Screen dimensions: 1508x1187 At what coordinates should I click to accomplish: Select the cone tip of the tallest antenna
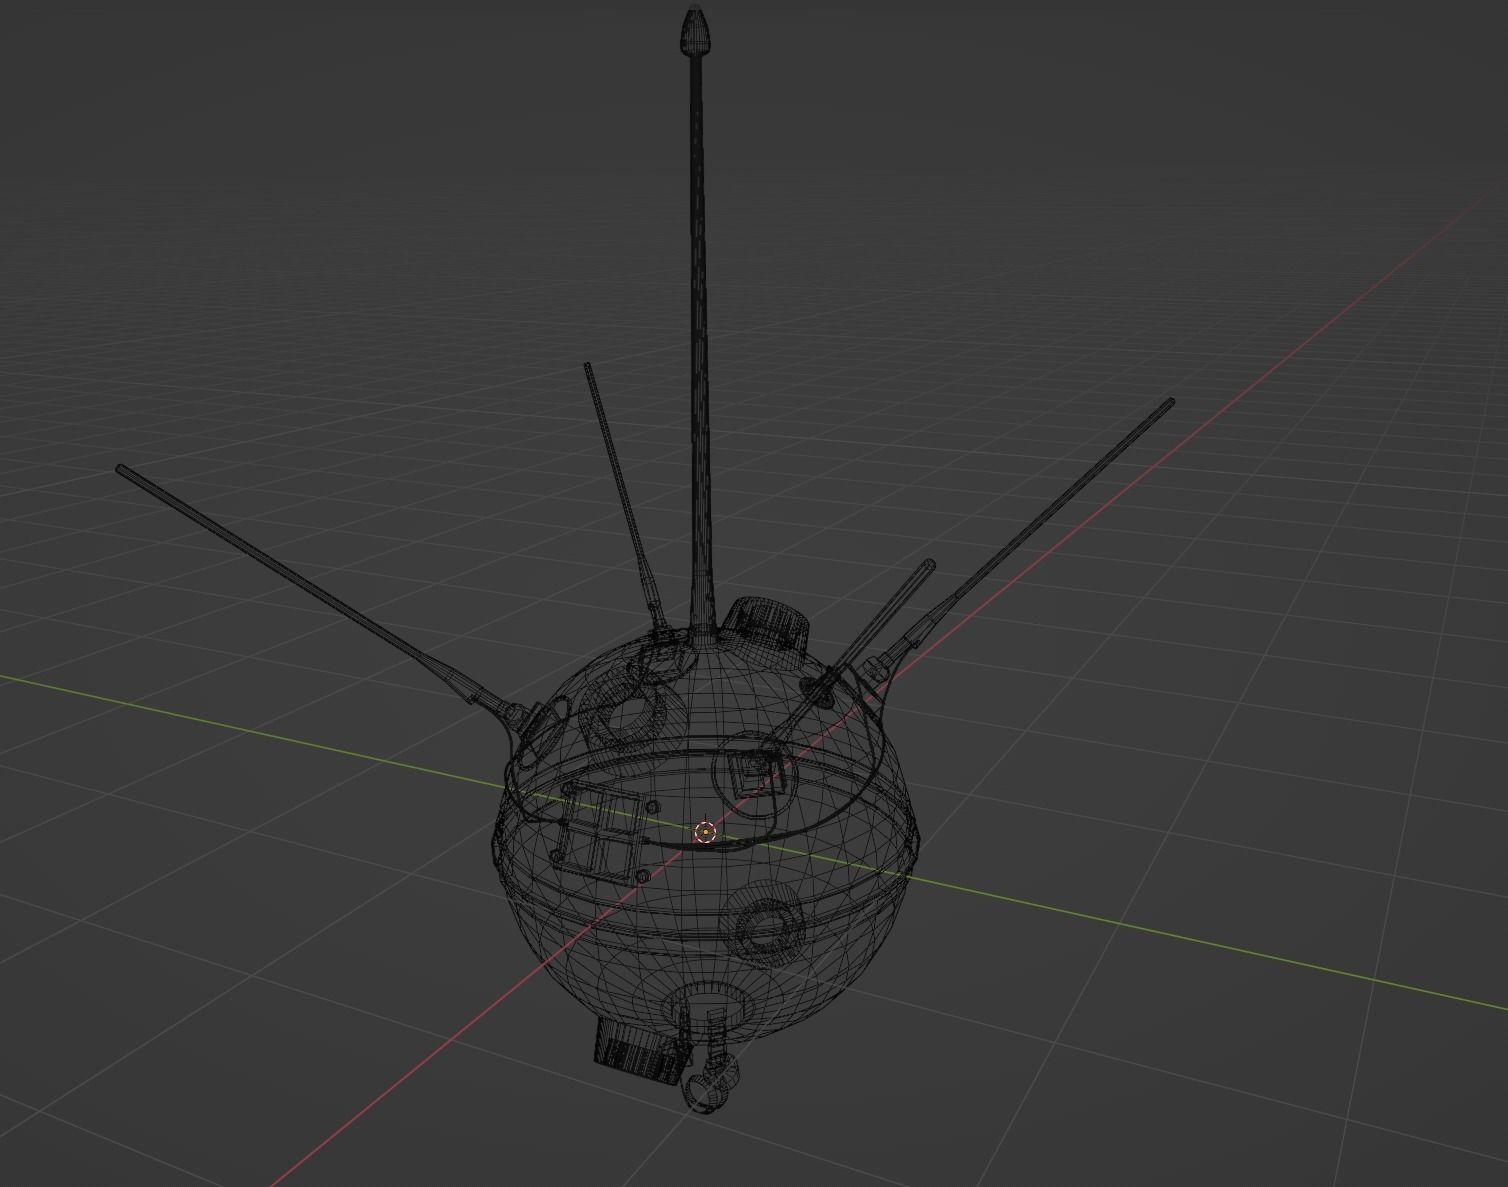click(694, 29)
